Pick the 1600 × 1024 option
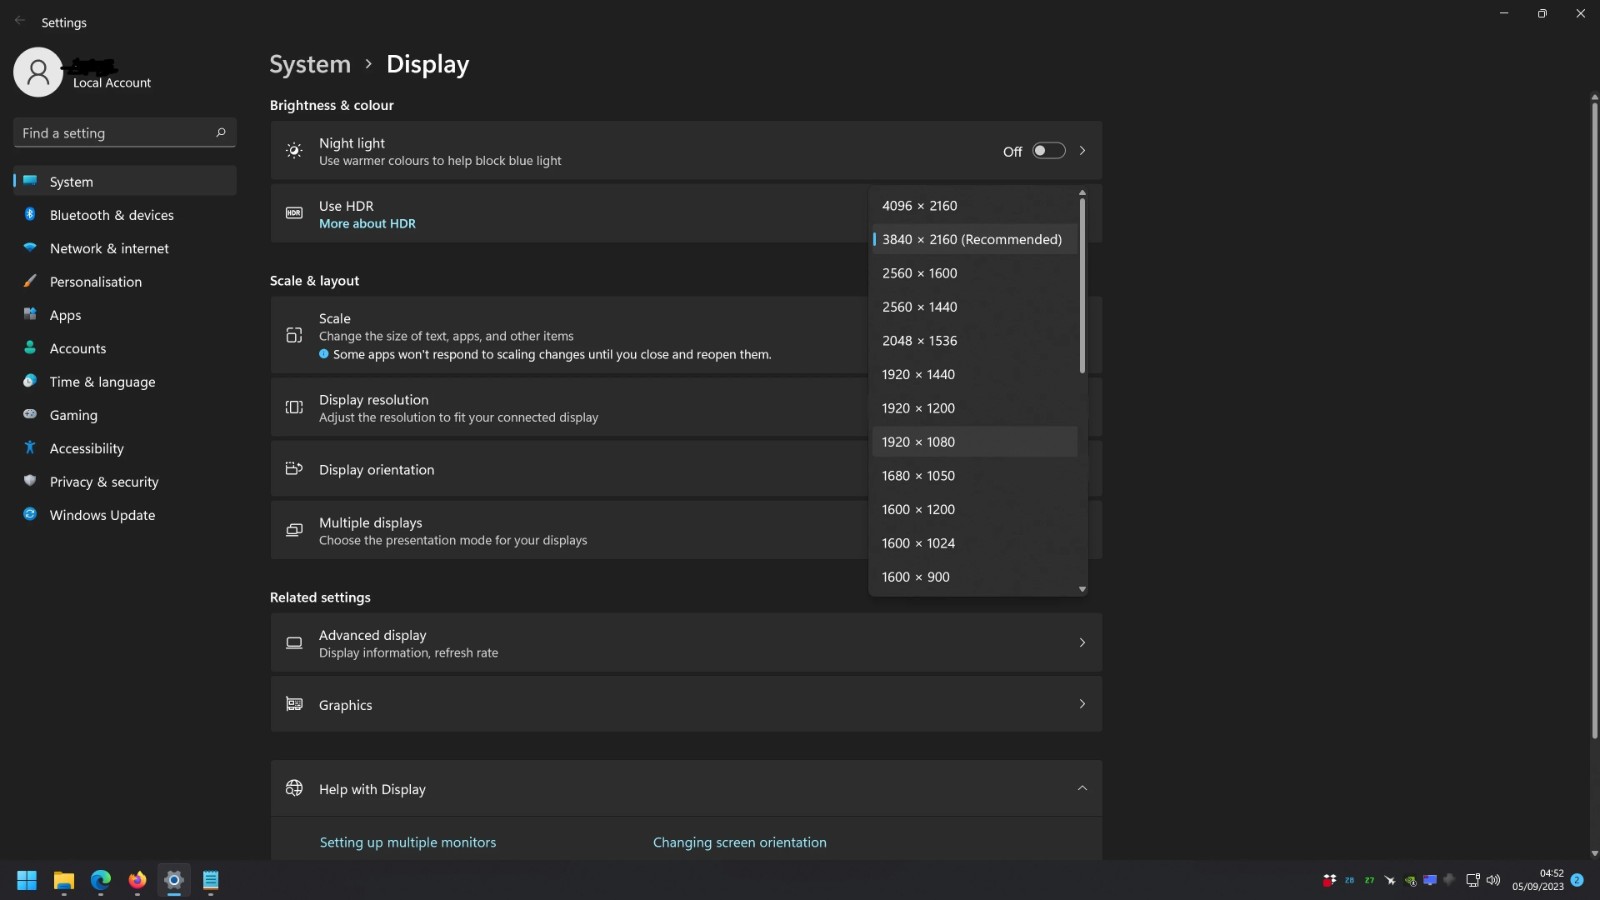The height and width of the screenshot is (900, 1600). coord(974,543)
